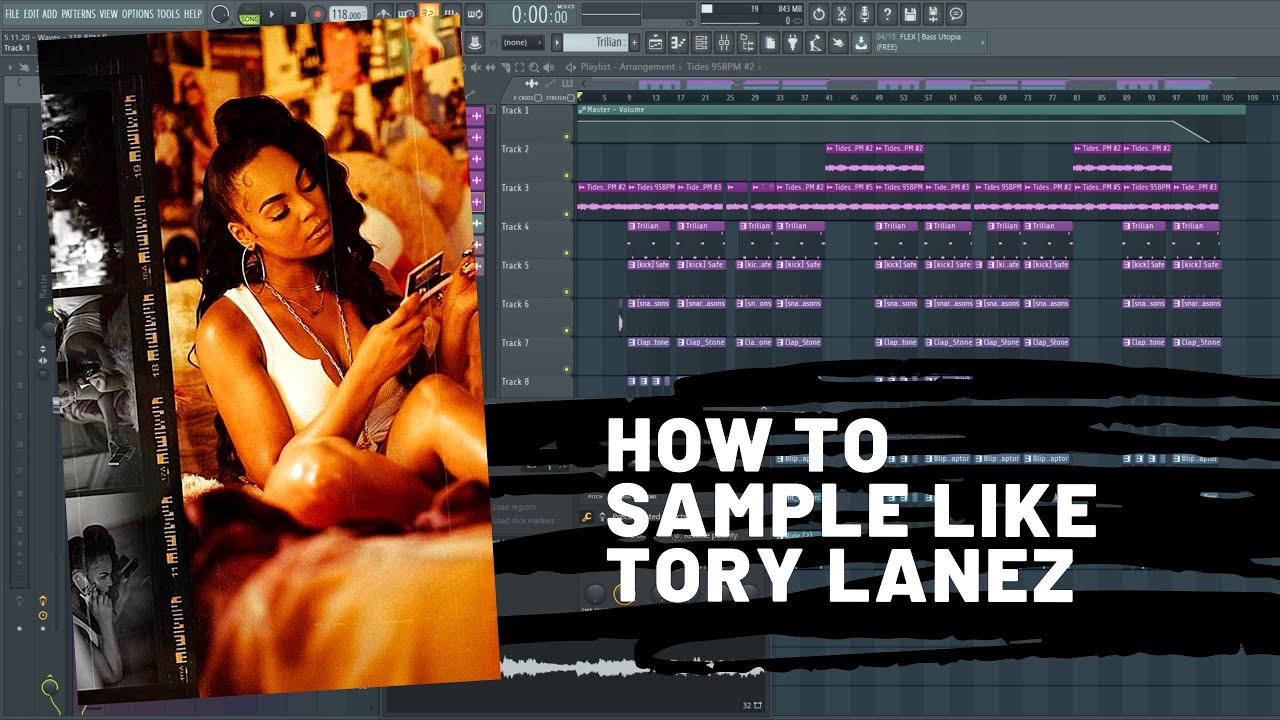Mute Track 4 with its green light
The height and width of the screenshot is (720, 1280).
[x=567, y=253]
